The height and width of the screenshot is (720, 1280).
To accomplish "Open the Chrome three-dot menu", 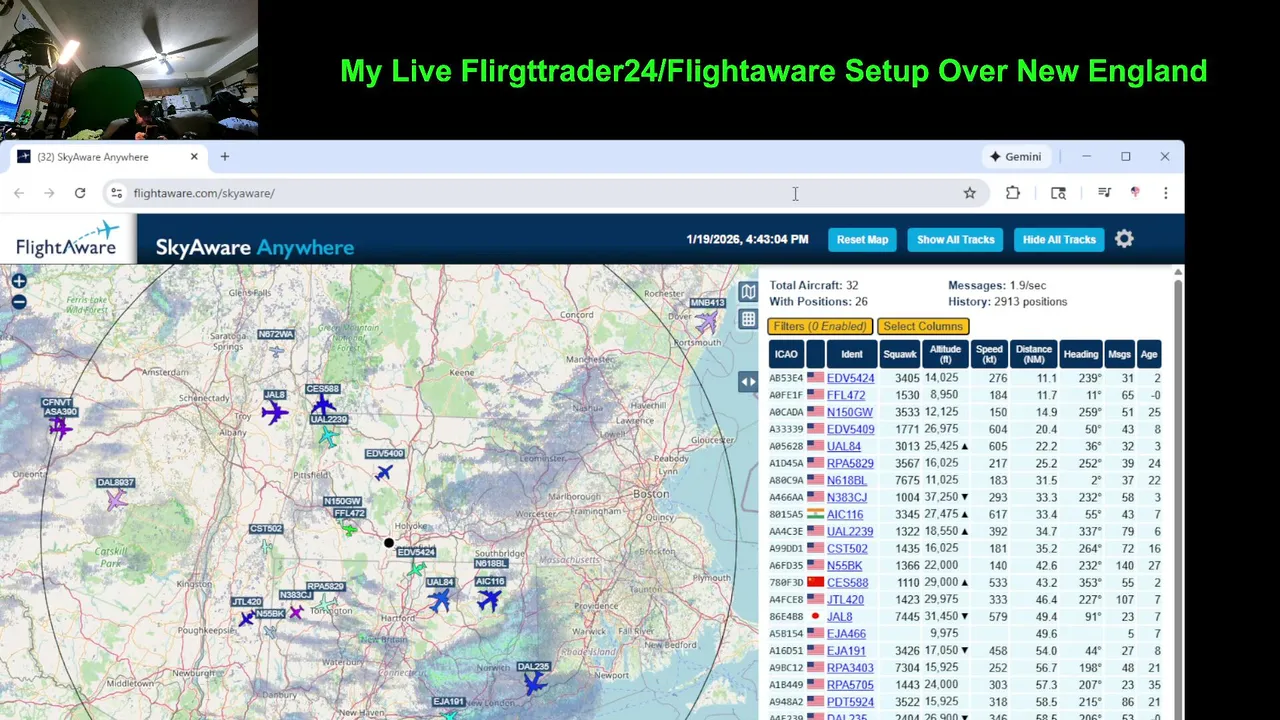I will pos(1165,193).
